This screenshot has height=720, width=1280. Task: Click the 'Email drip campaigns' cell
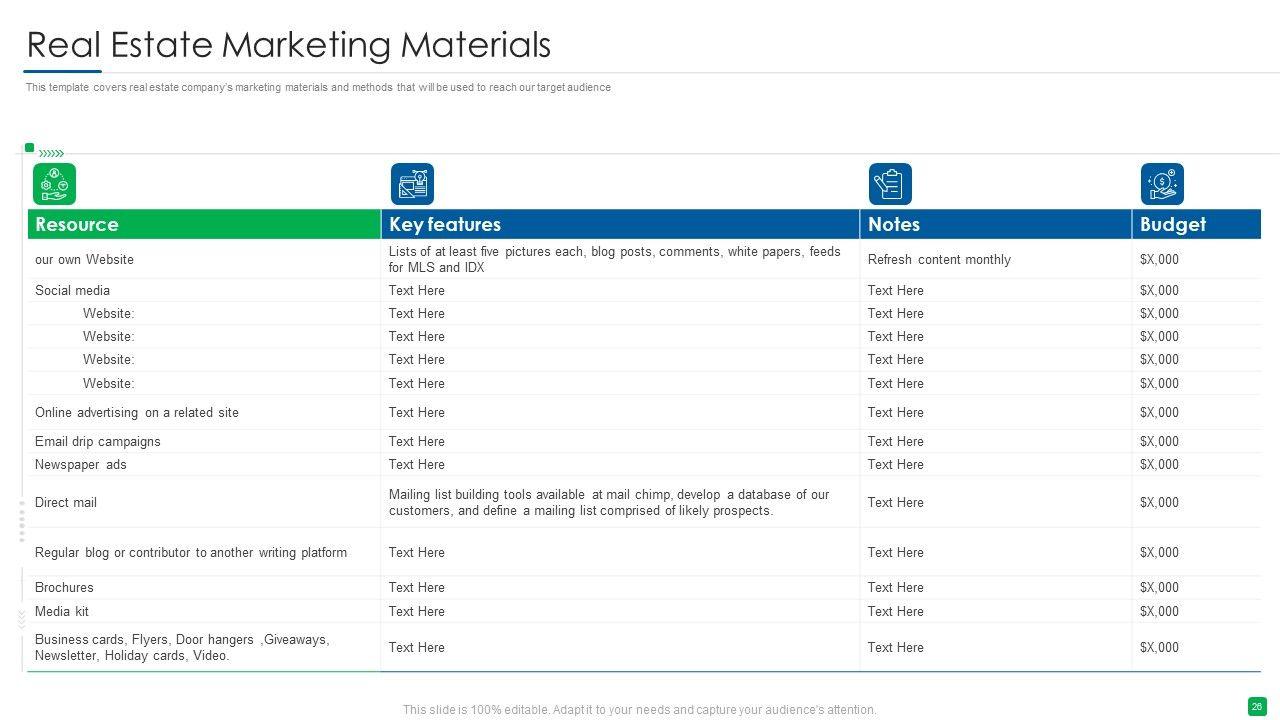(x=98, y=441)
